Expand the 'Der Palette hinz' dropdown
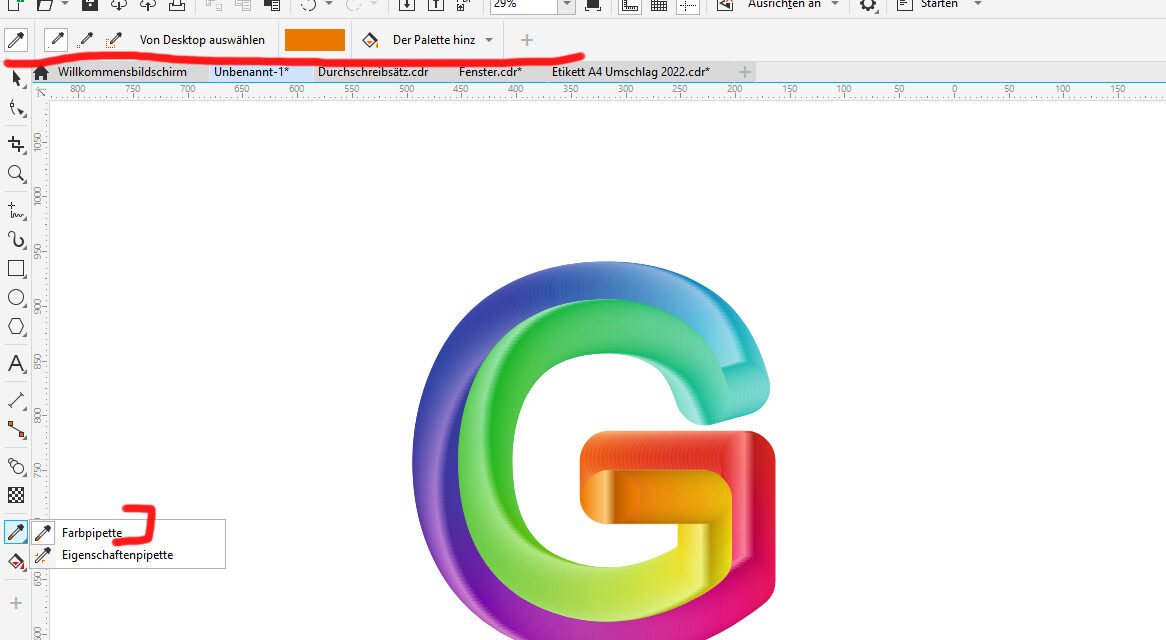1166x640 pixels. tap(489, 40)
